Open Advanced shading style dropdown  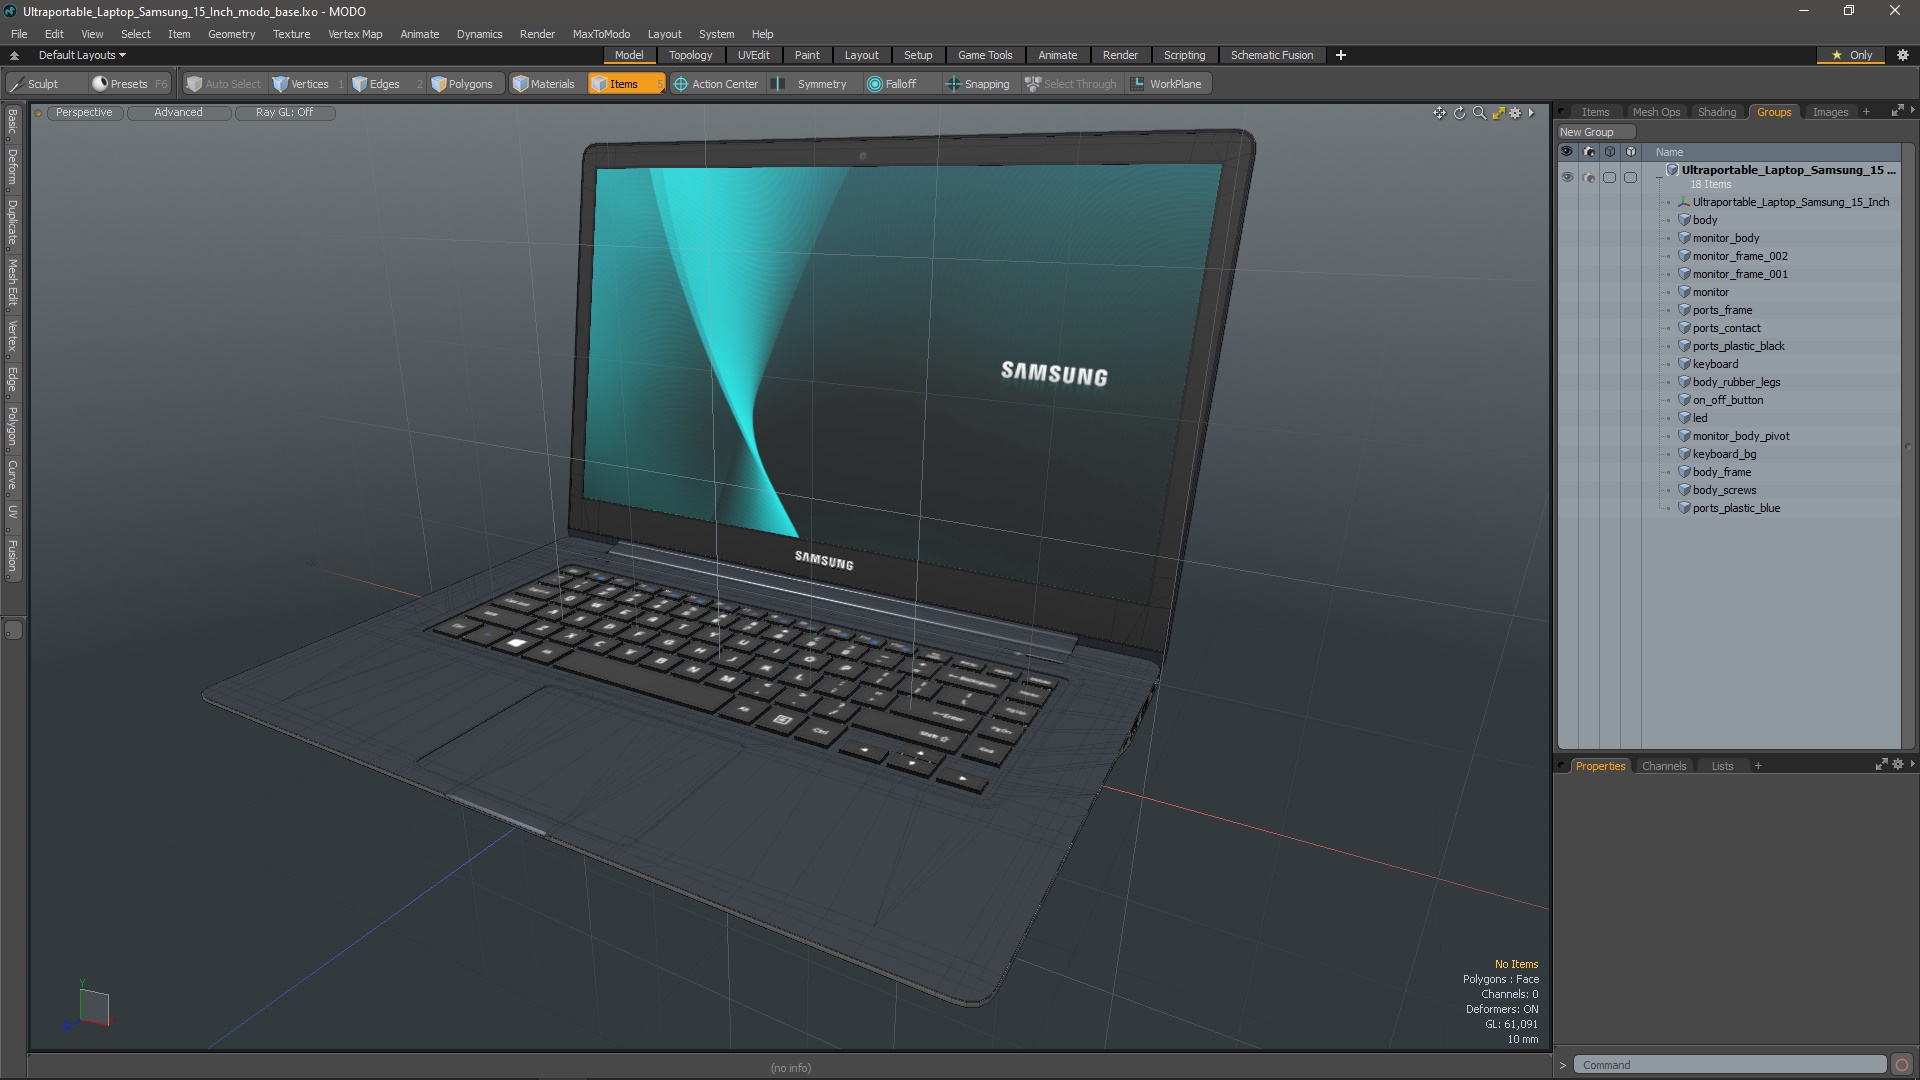point(178,113)
